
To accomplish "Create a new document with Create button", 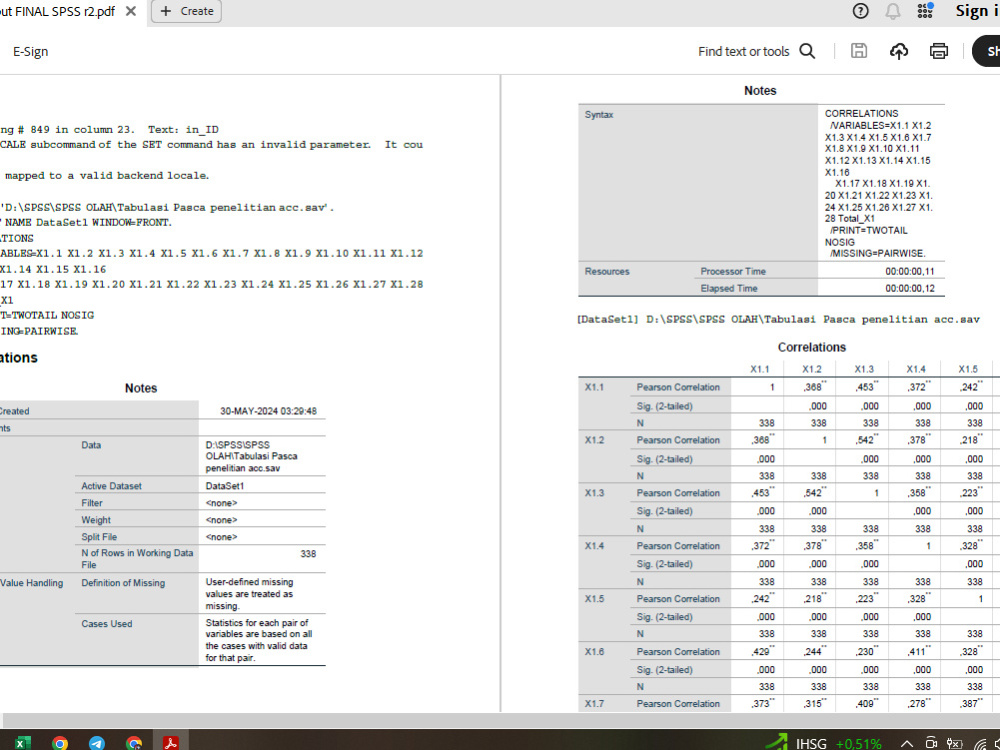I will point(186,11).
